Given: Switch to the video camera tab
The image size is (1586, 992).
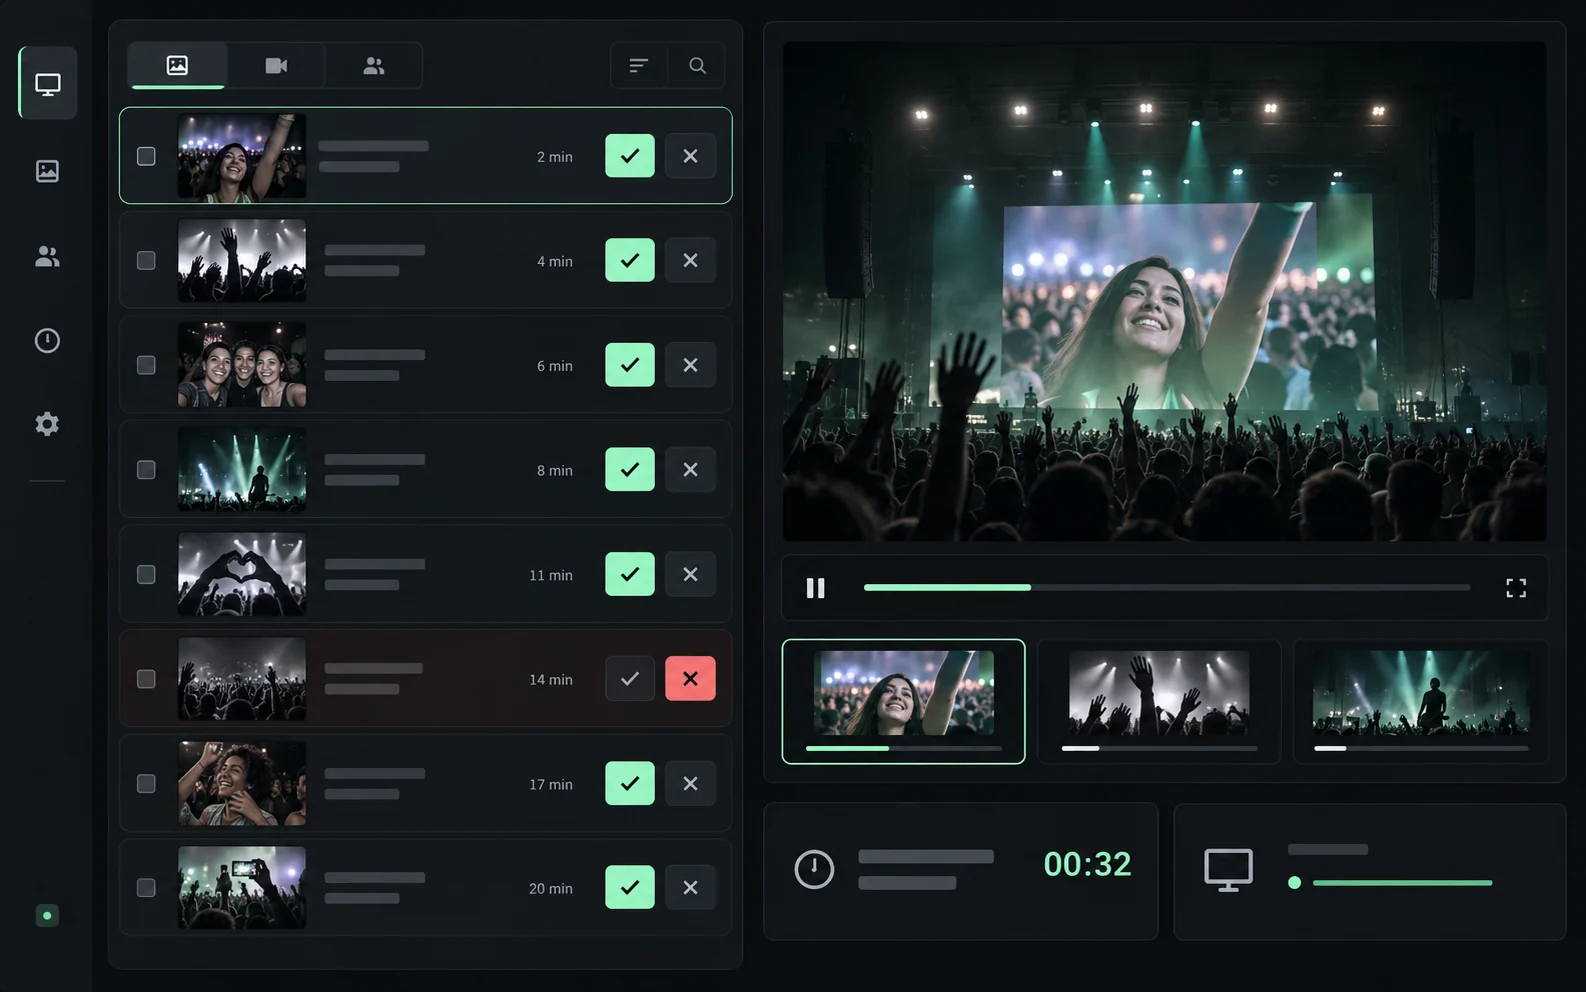Looking at the screenshot, I should (x=276, y=66).
